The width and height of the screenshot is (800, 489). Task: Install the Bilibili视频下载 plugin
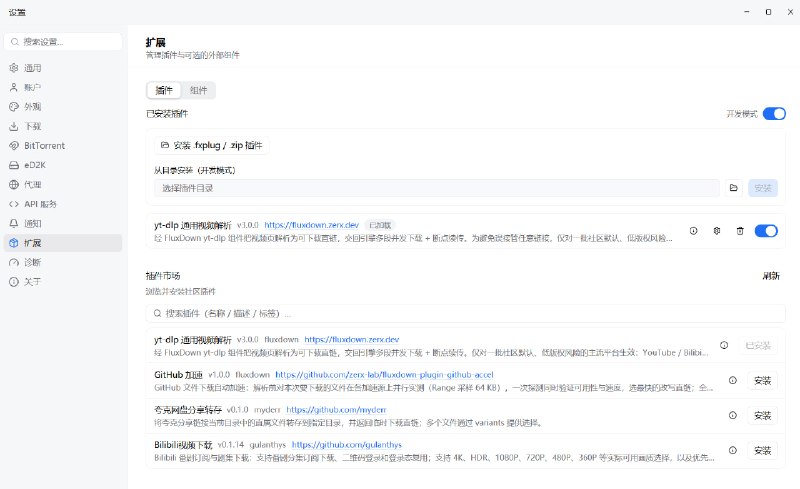coord(762,450)
